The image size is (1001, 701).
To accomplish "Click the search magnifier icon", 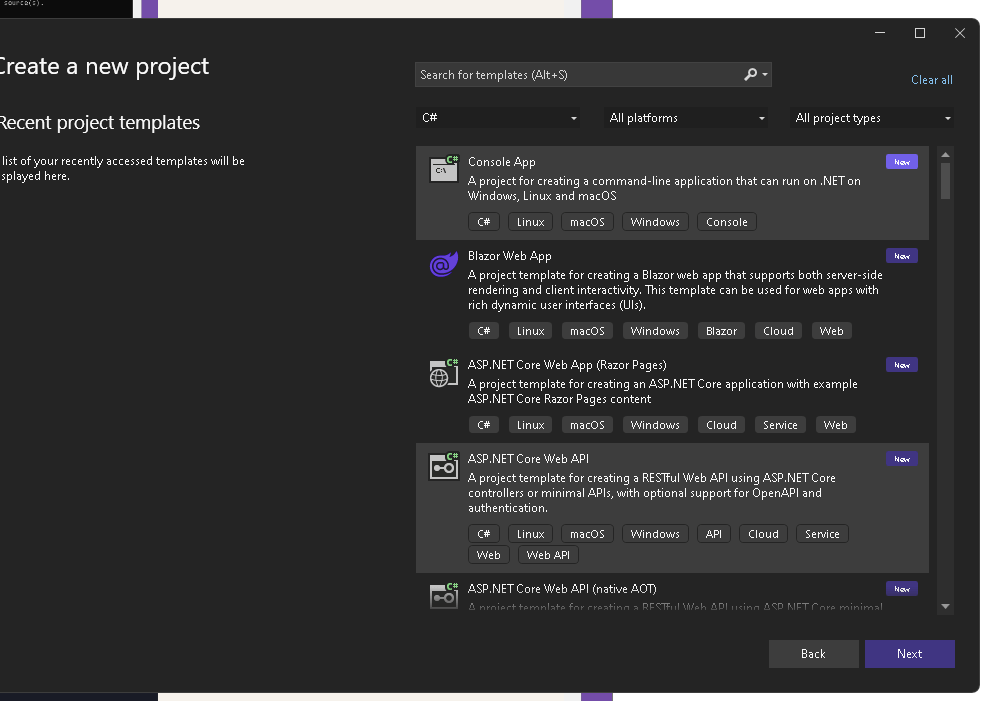I will point(751,75).
